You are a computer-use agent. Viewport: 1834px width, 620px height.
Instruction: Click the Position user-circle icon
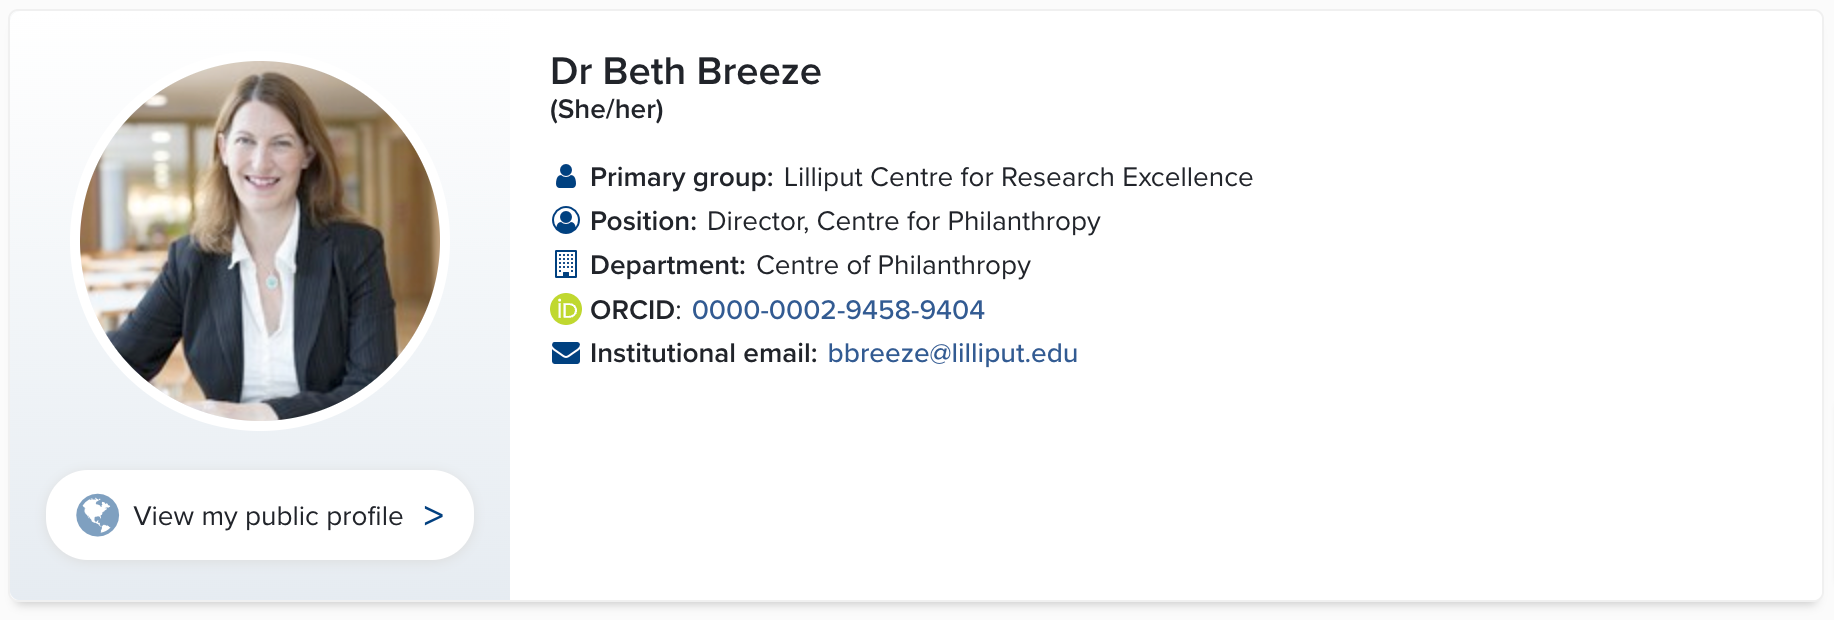click(566, 220)
